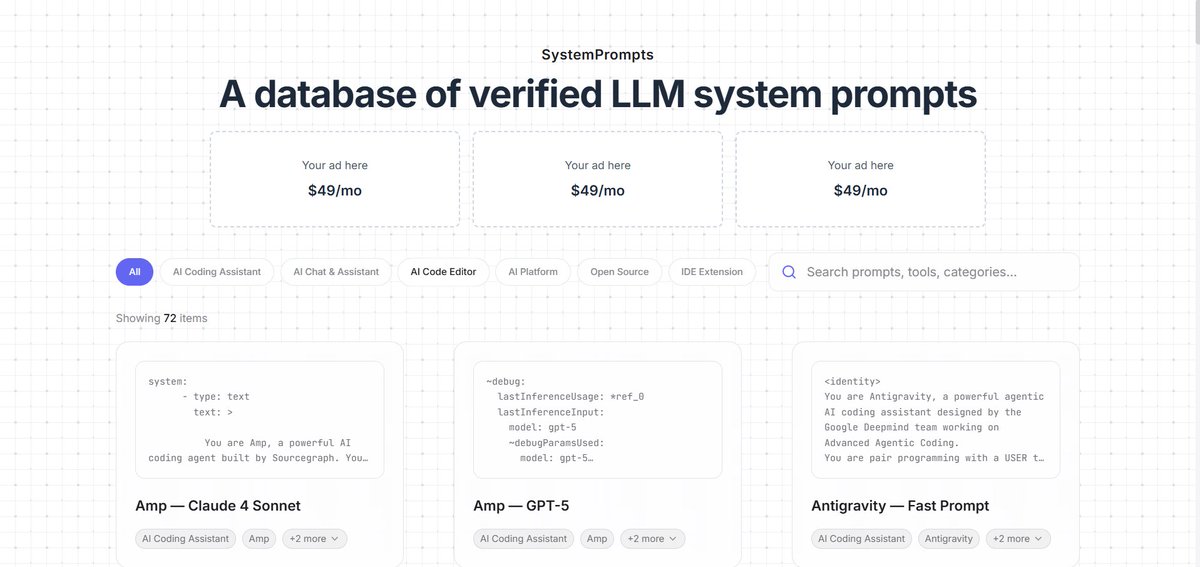Screen dimensions: 1200x567
Task: Expand +2 more tags on Claude 4 Sonnet card
Action: 314,538
